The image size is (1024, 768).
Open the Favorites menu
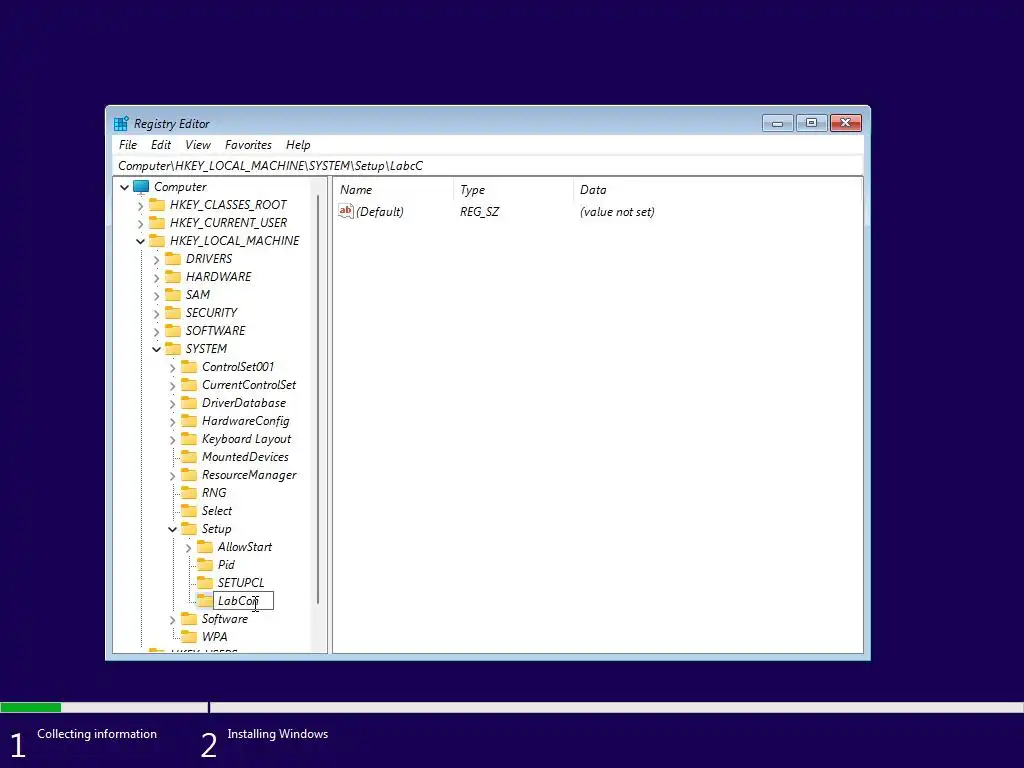pyautogui.click(x=248, y=145)
